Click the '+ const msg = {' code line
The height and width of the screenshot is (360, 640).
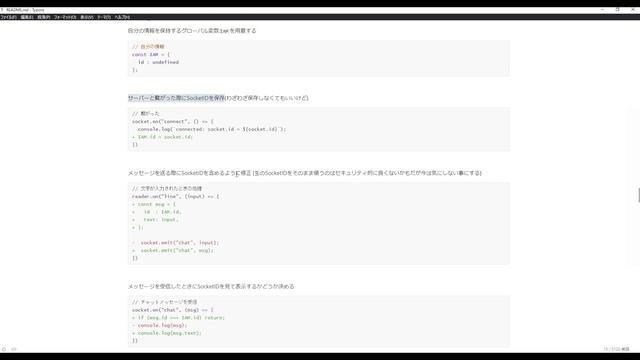point(153,204)
